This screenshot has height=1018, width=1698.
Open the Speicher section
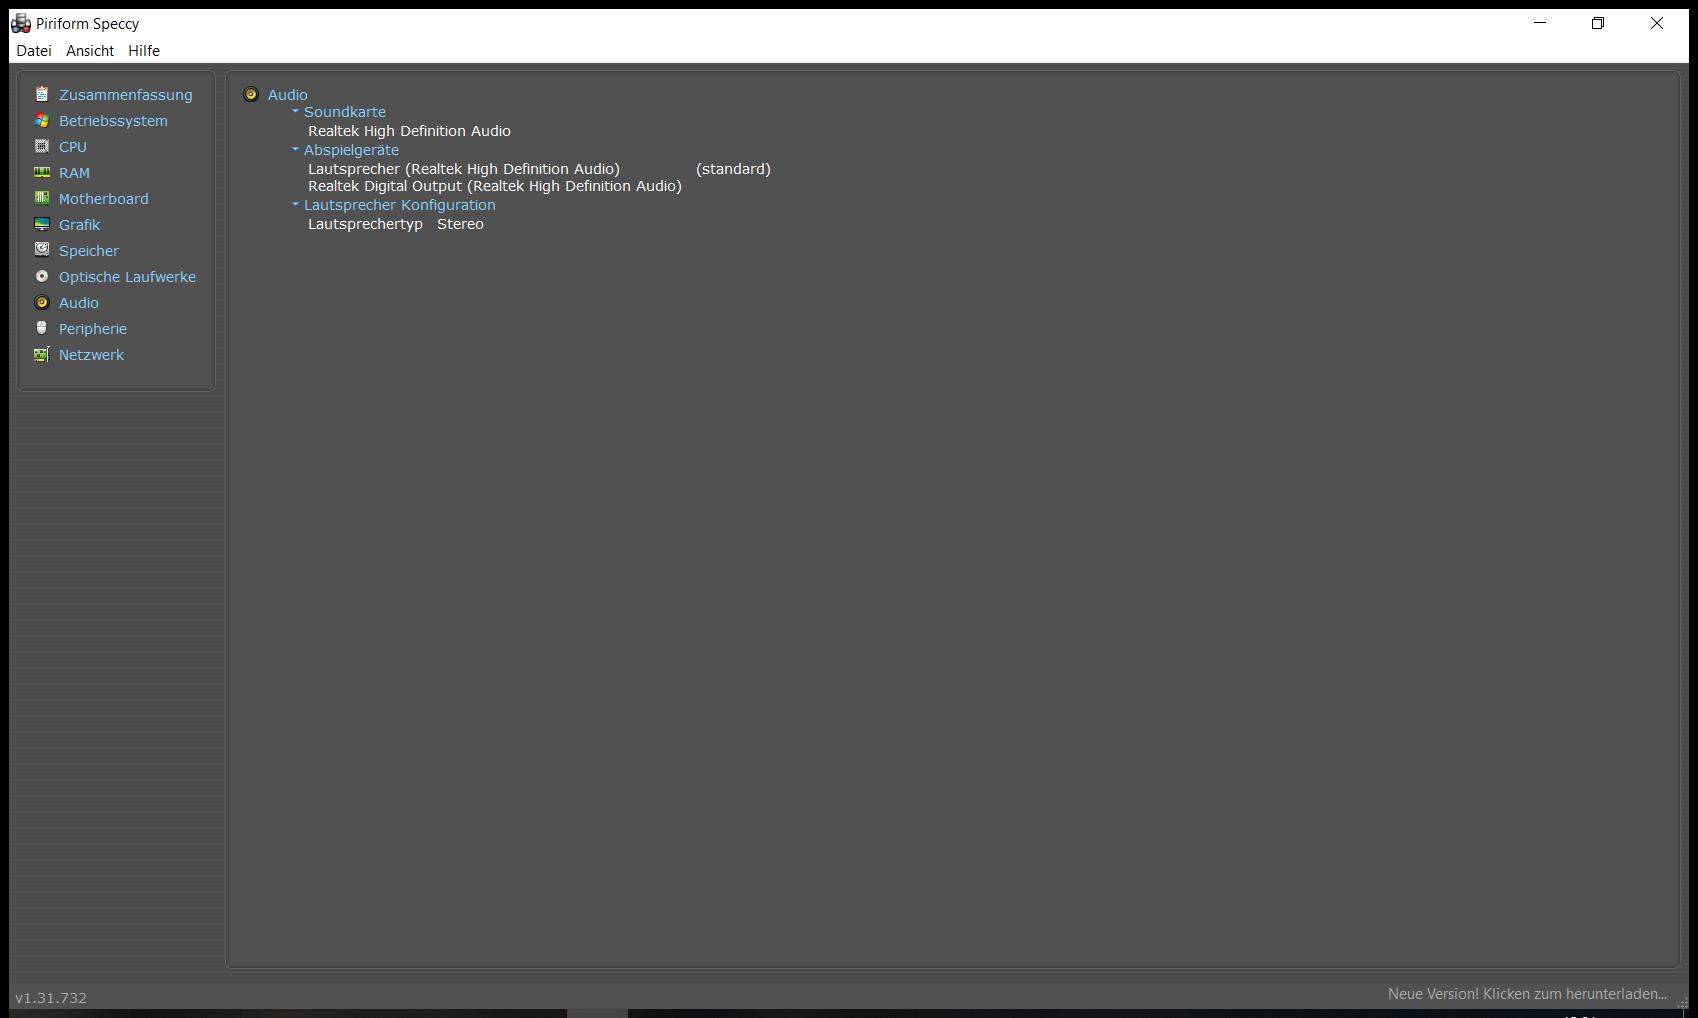[89, 251]
